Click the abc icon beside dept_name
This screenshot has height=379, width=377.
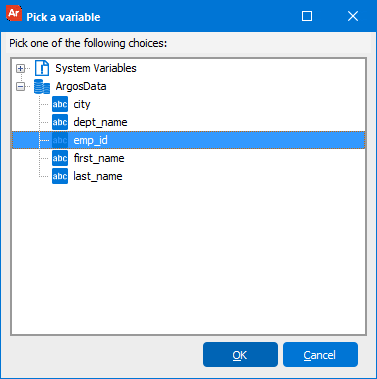(60, 122)
